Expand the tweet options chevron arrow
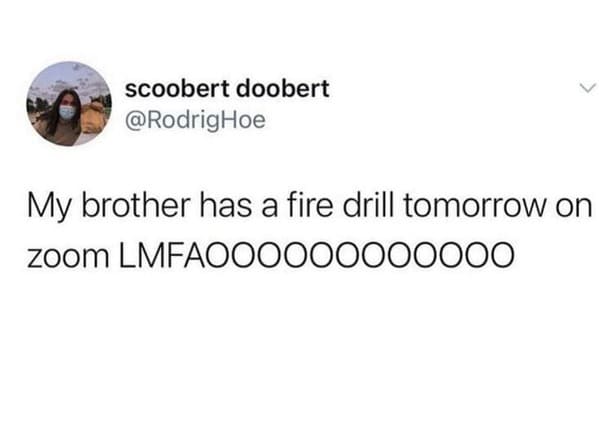Viewport: 599px width, 428px height. pos(587,88)
